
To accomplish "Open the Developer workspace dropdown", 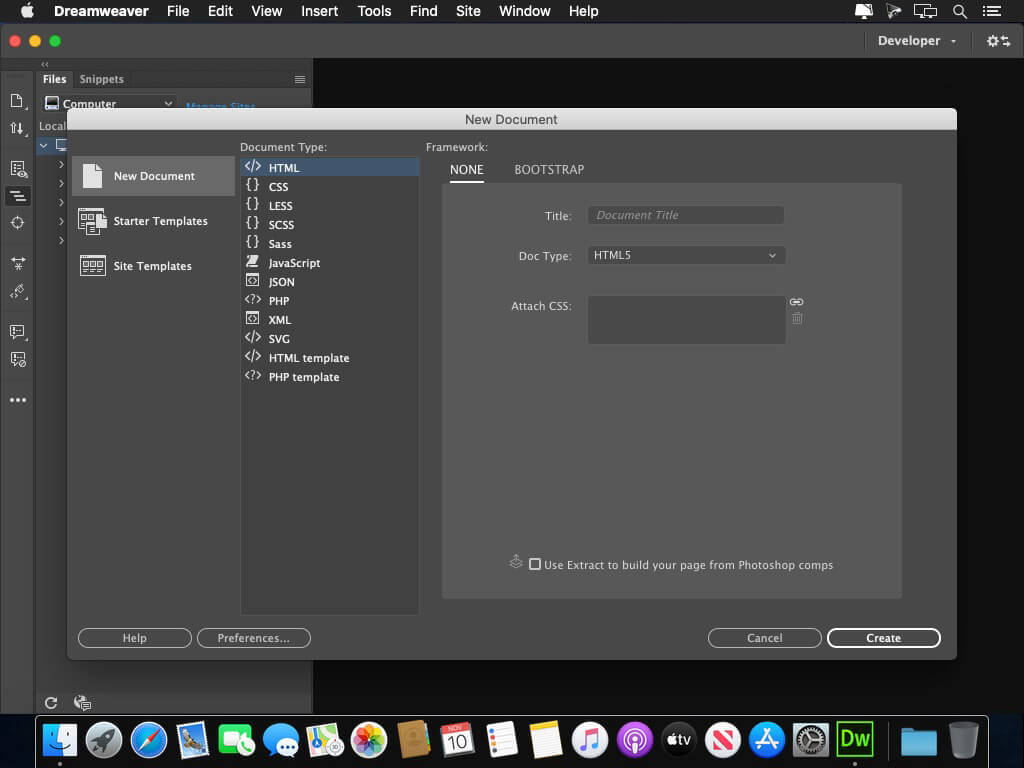I will coord(916,41).
